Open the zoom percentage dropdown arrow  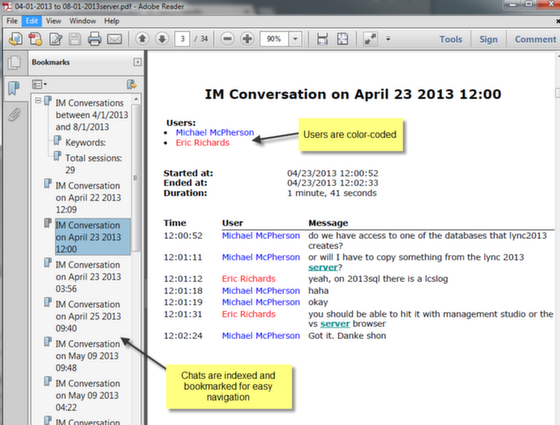295,39
